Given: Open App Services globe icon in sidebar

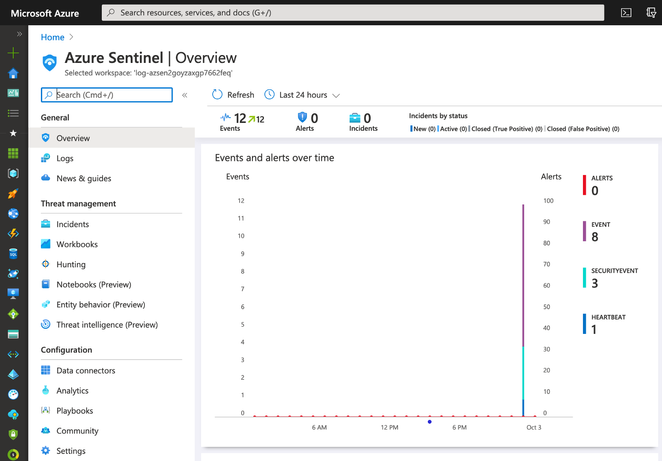Looking at the screenshot, I should [x=13, y=213].
